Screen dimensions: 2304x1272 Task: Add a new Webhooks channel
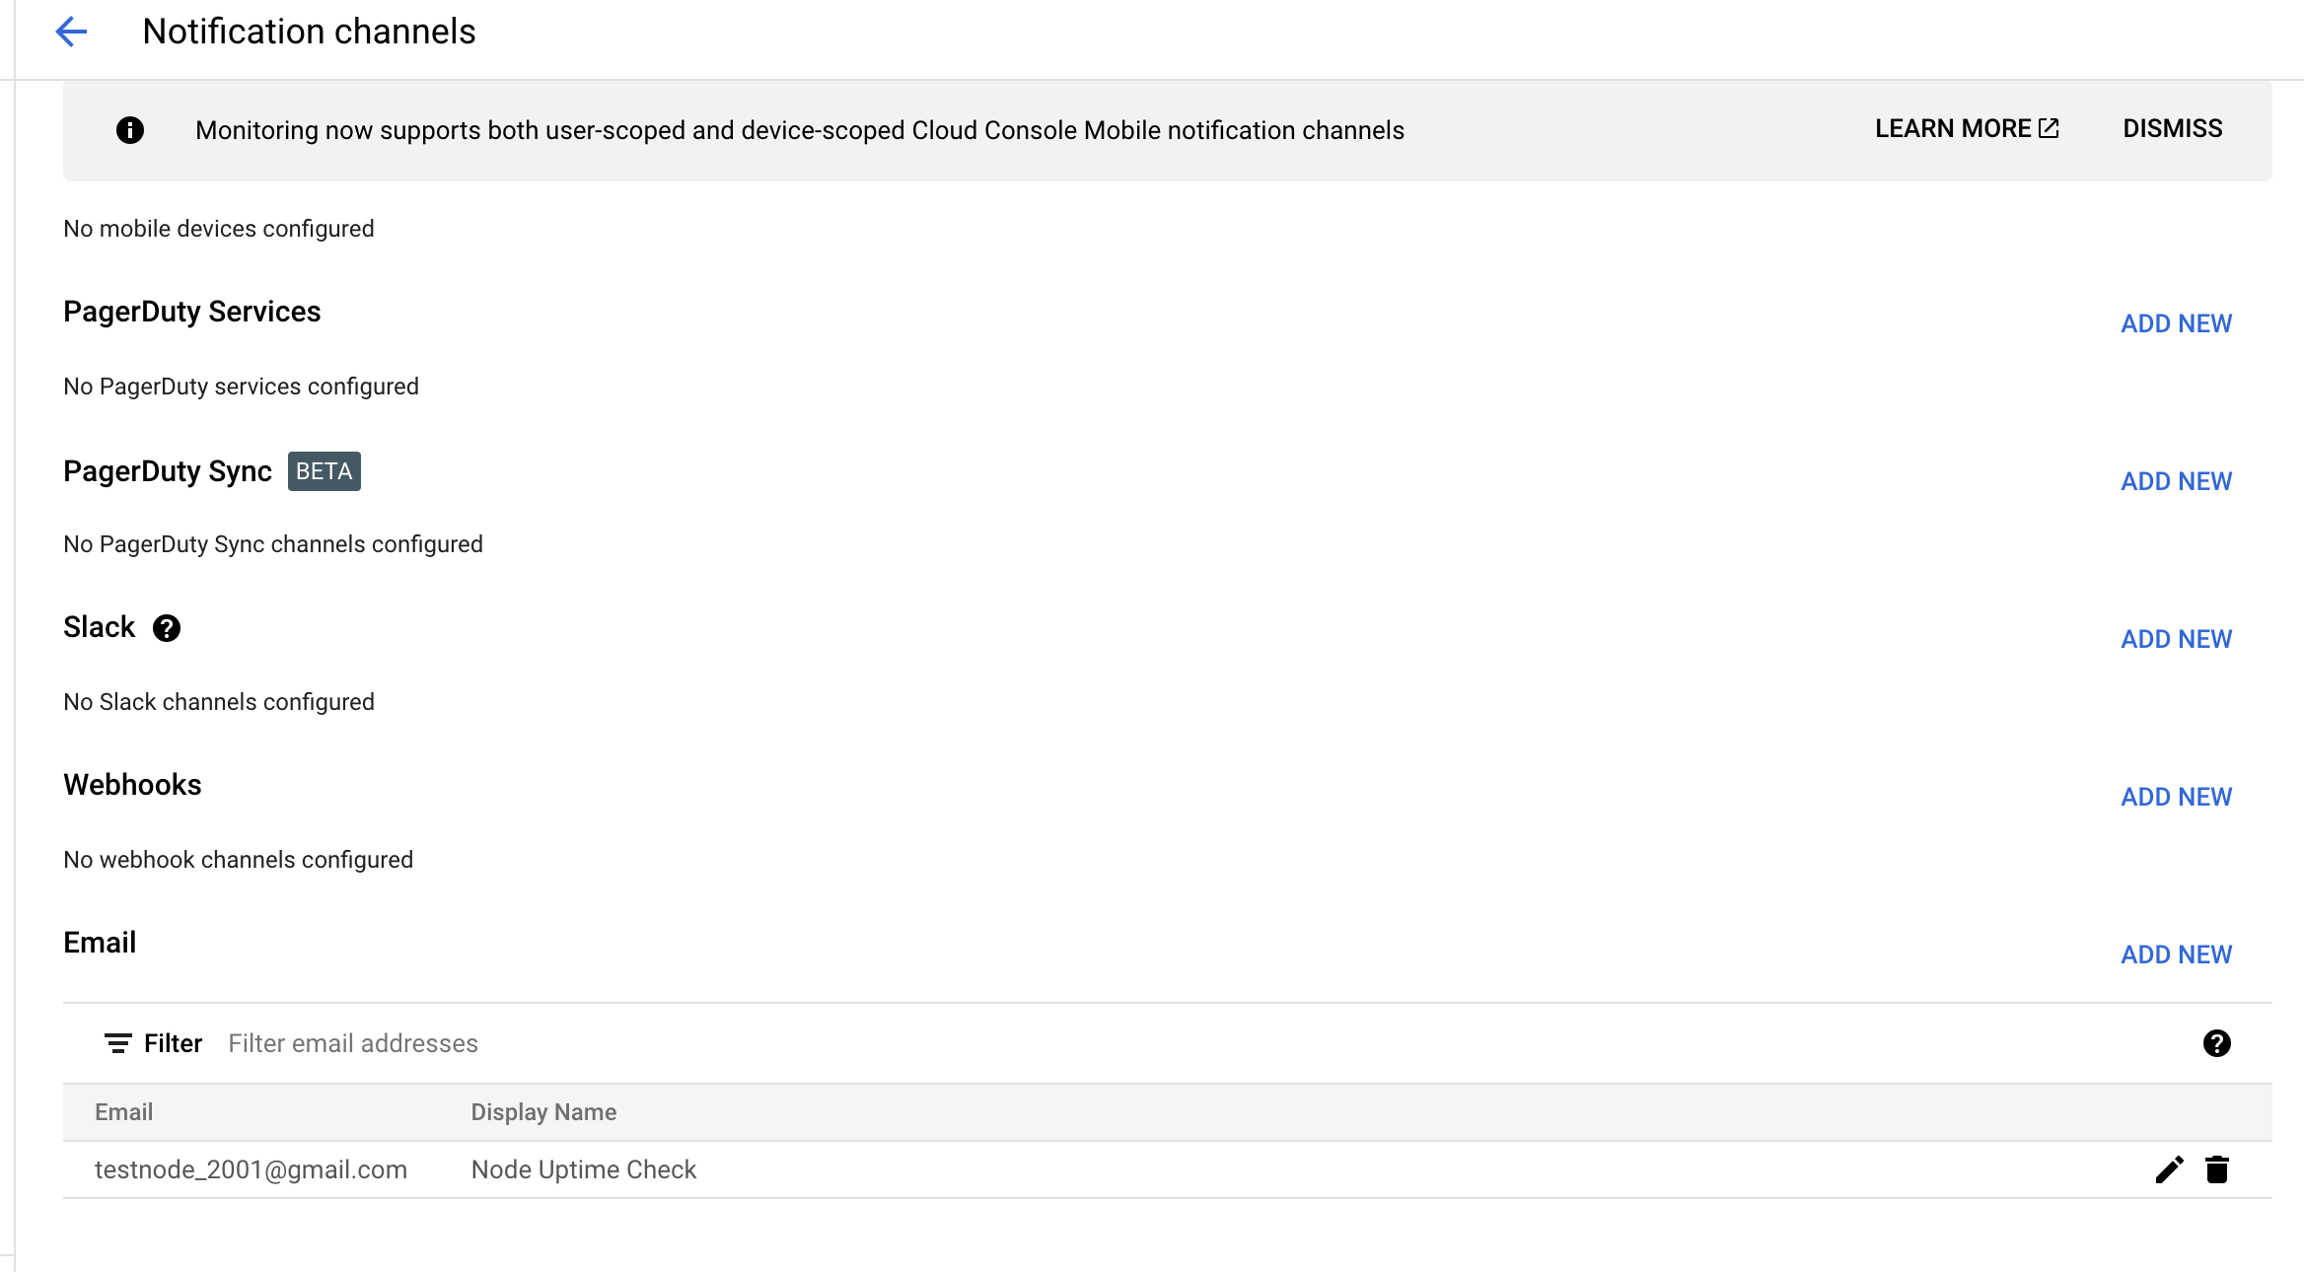pyautogui.click(x=2176, y=797)
